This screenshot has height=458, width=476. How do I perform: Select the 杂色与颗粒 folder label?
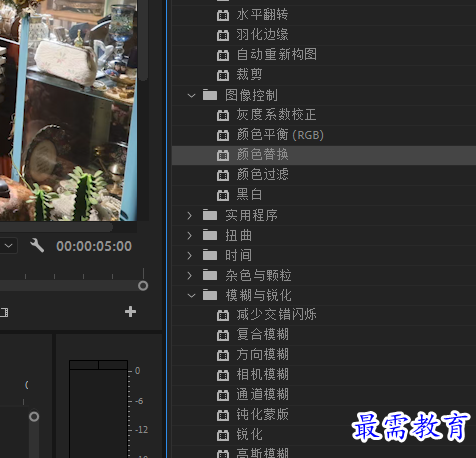tap(258, 275)
